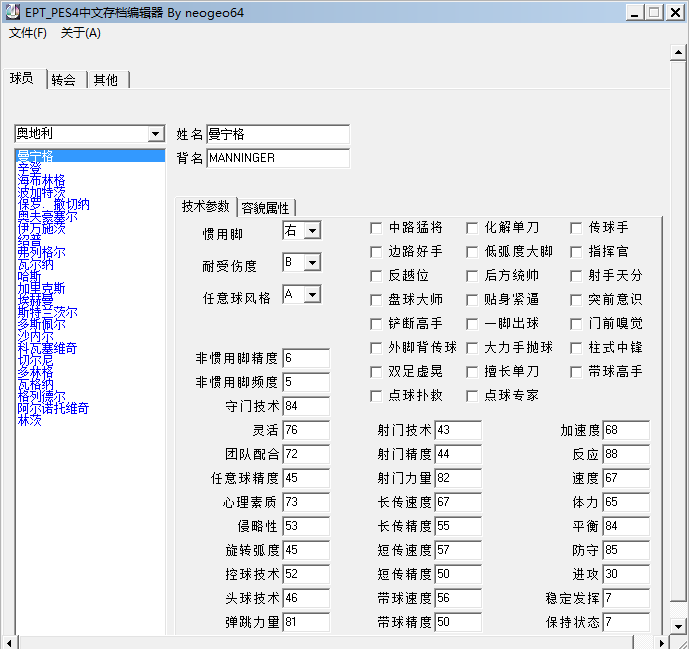Check the 盘球大师 checkbox
The image size is (689, 649).
(376, 300)
